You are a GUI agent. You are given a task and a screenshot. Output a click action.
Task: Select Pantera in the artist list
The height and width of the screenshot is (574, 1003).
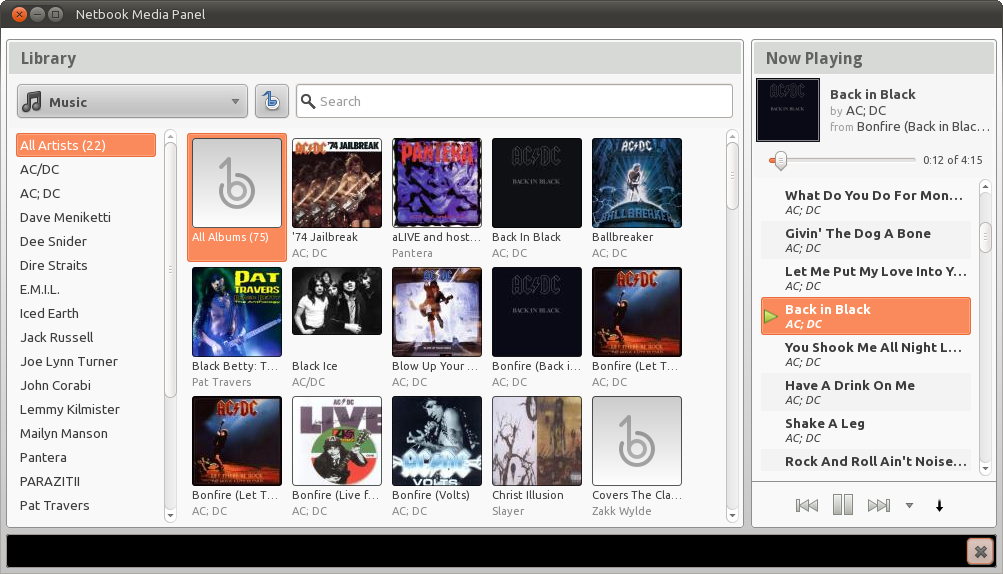pos(86,458)
